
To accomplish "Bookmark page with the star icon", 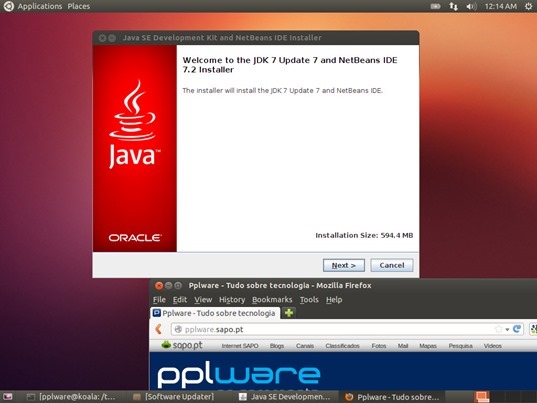I will (498, 329).
